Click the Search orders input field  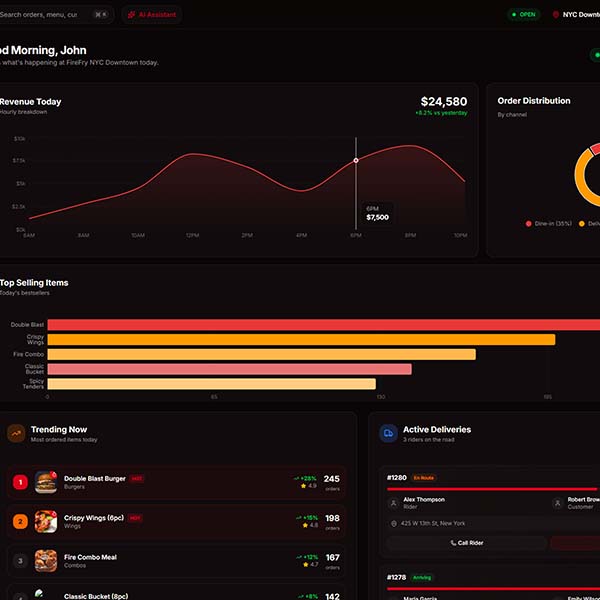[55, 15]
